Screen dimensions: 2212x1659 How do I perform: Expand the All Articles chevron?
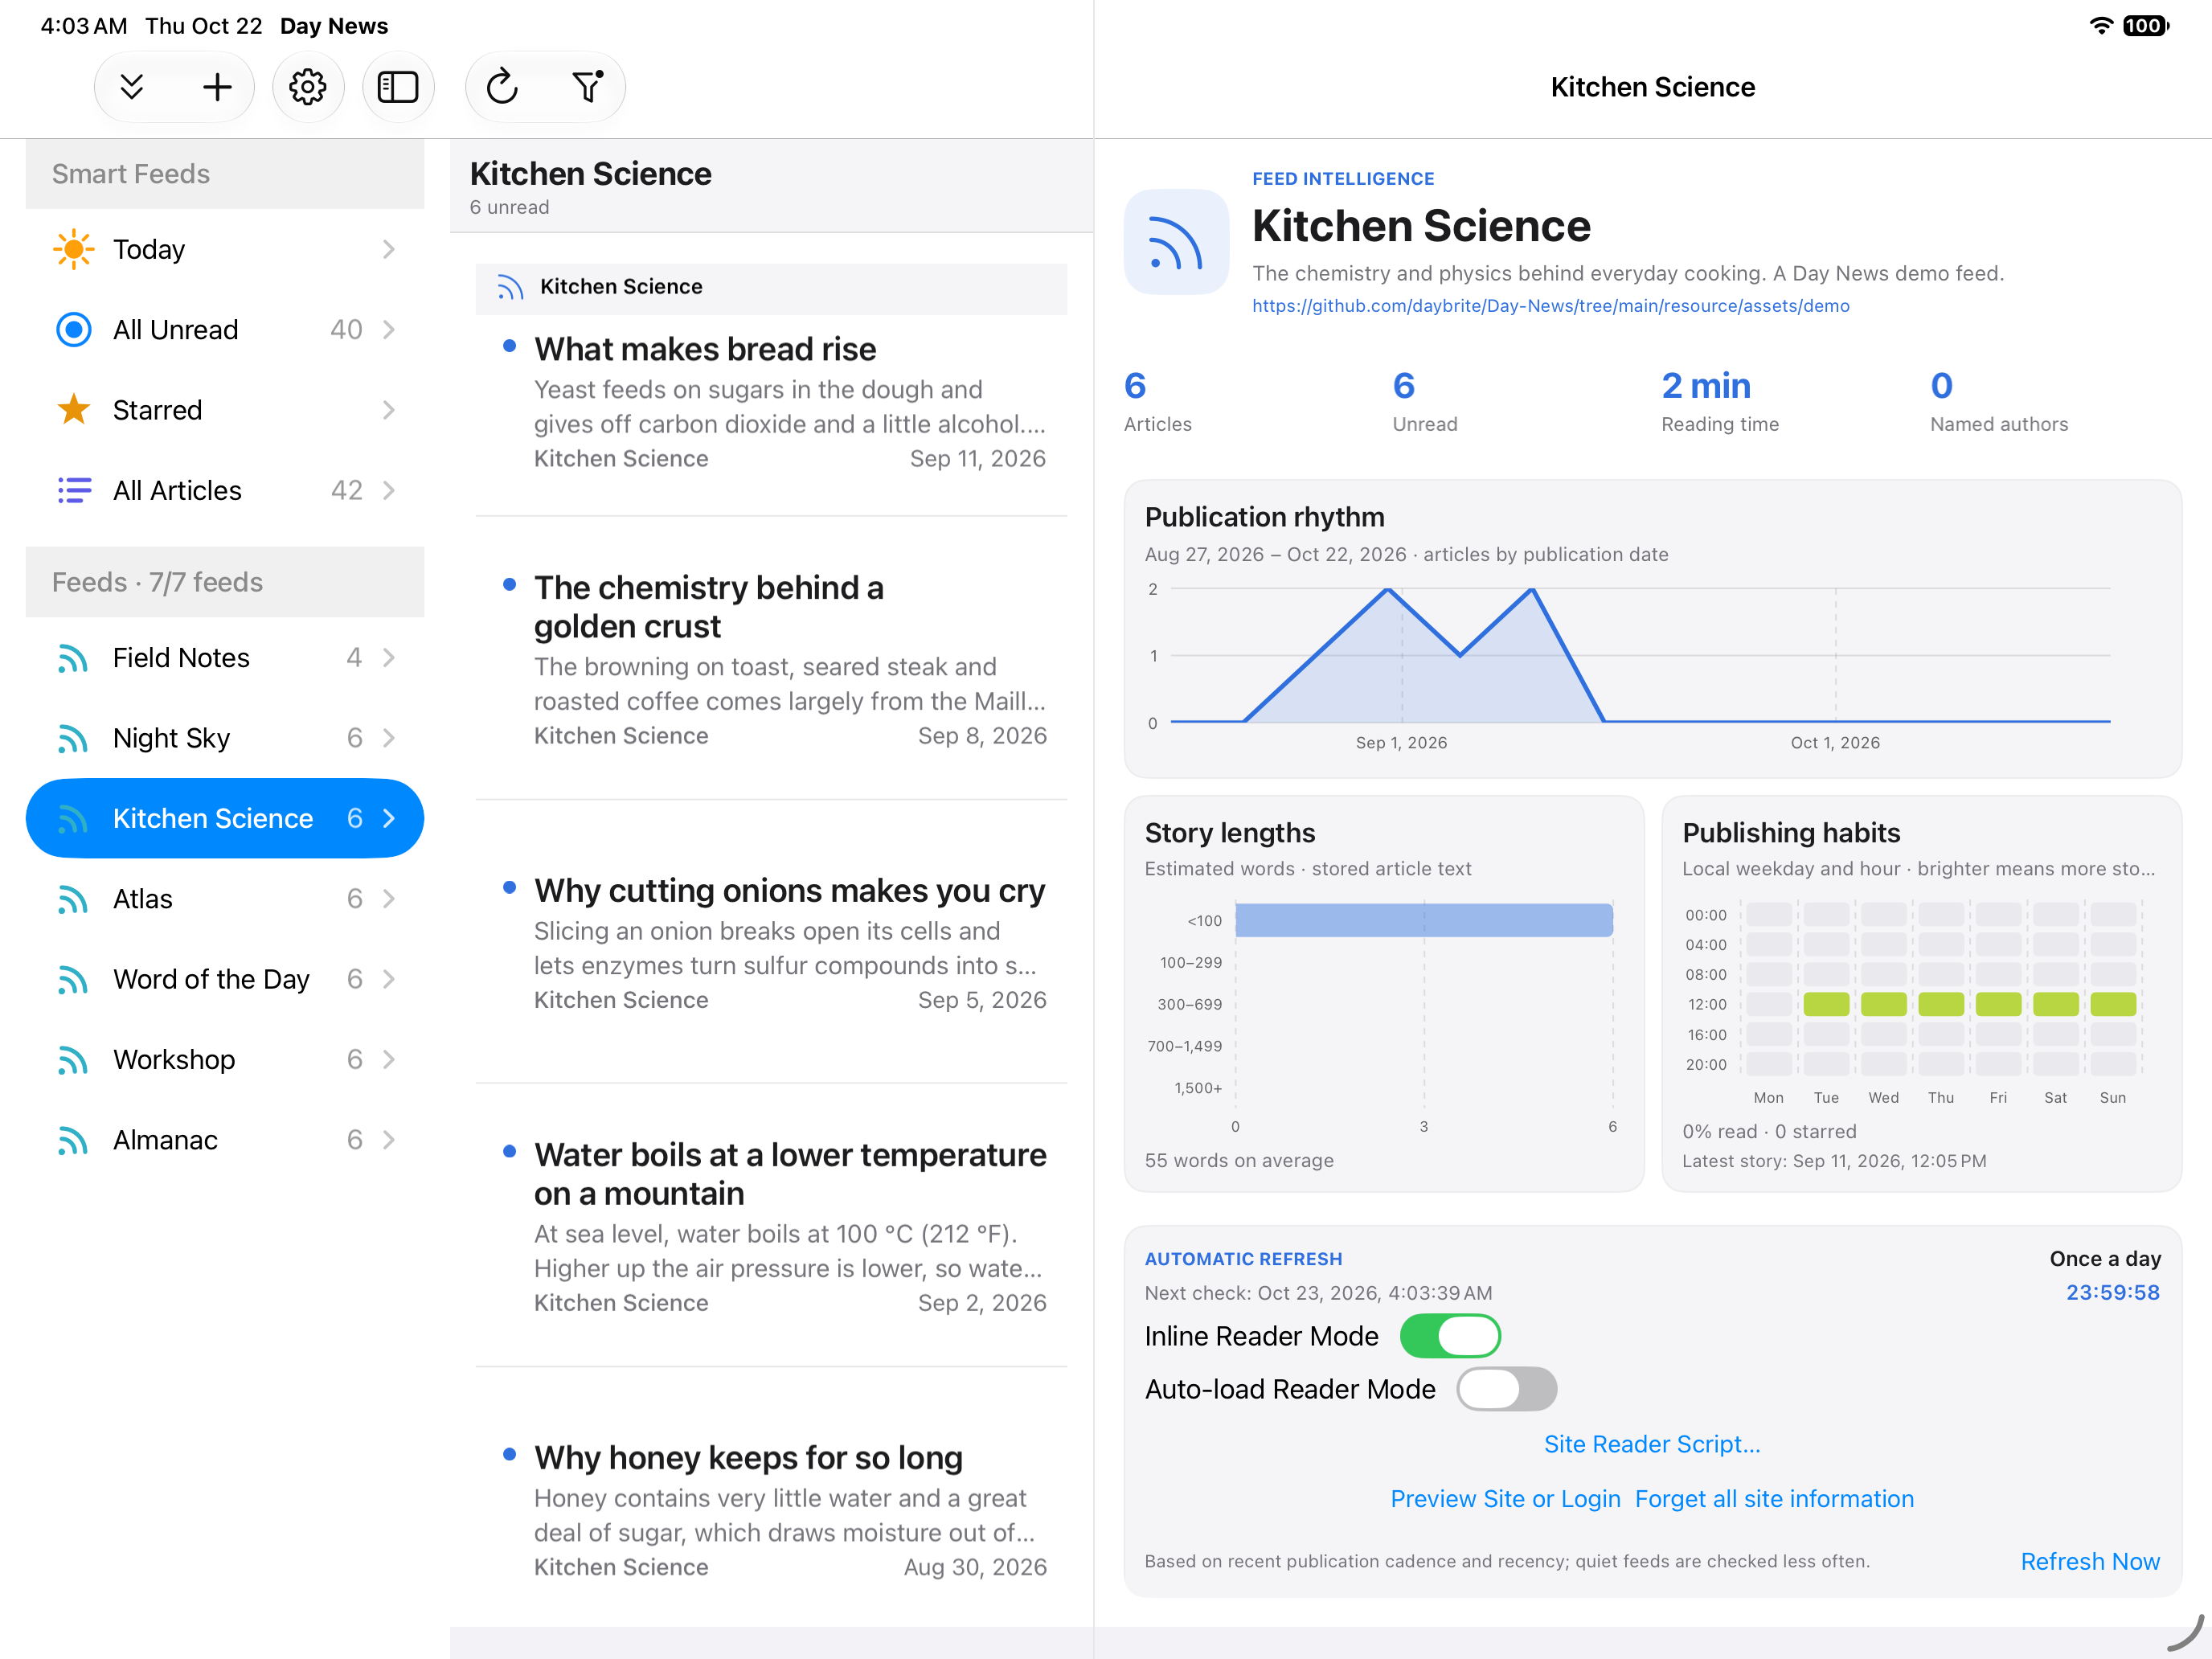click(x=389, y=490)
